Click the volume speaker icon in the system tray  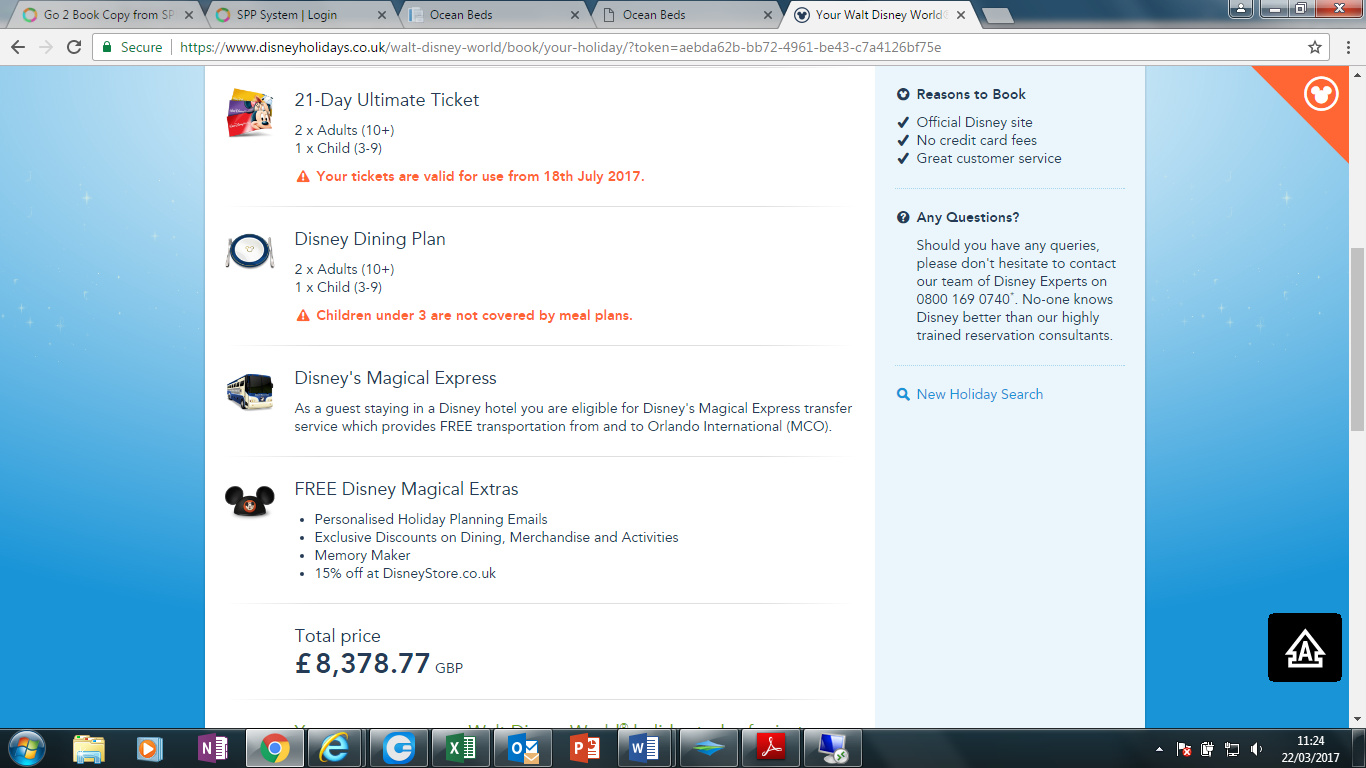1255,748
